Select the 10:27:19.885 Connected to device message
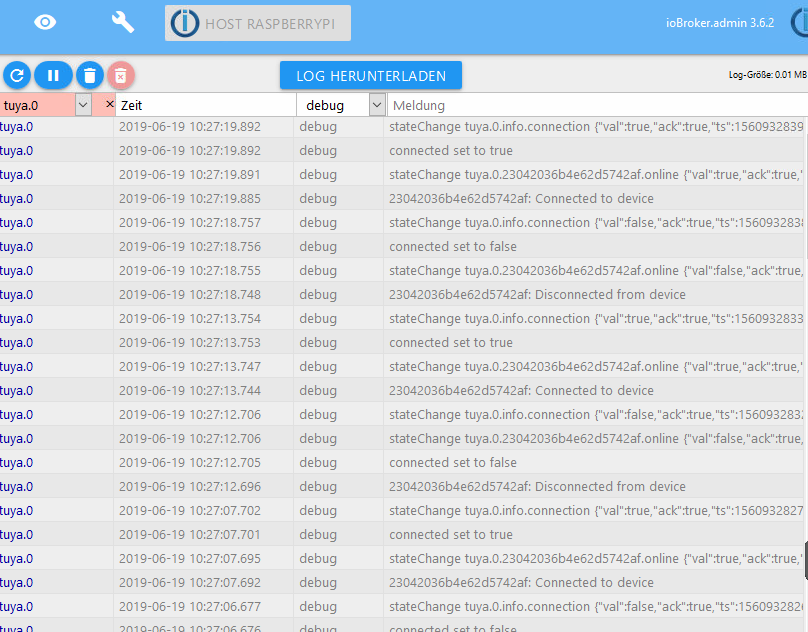This screenshot has height=632, width=808. pos(521,198)
